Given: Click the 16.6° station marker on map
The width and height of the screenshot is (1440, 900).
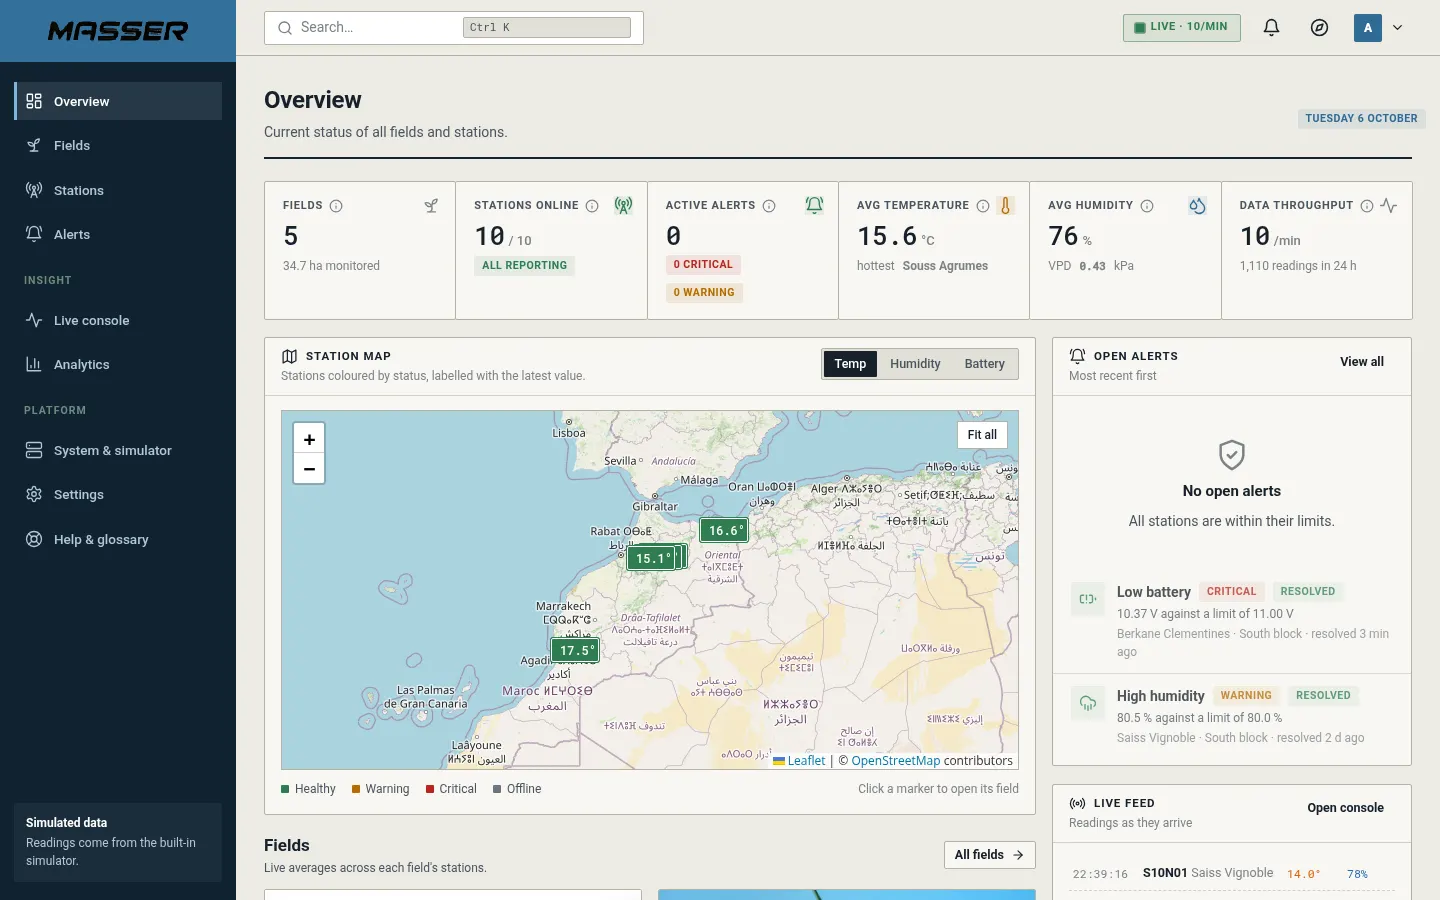Looking at the screenshot, I should tap(725, 530).
